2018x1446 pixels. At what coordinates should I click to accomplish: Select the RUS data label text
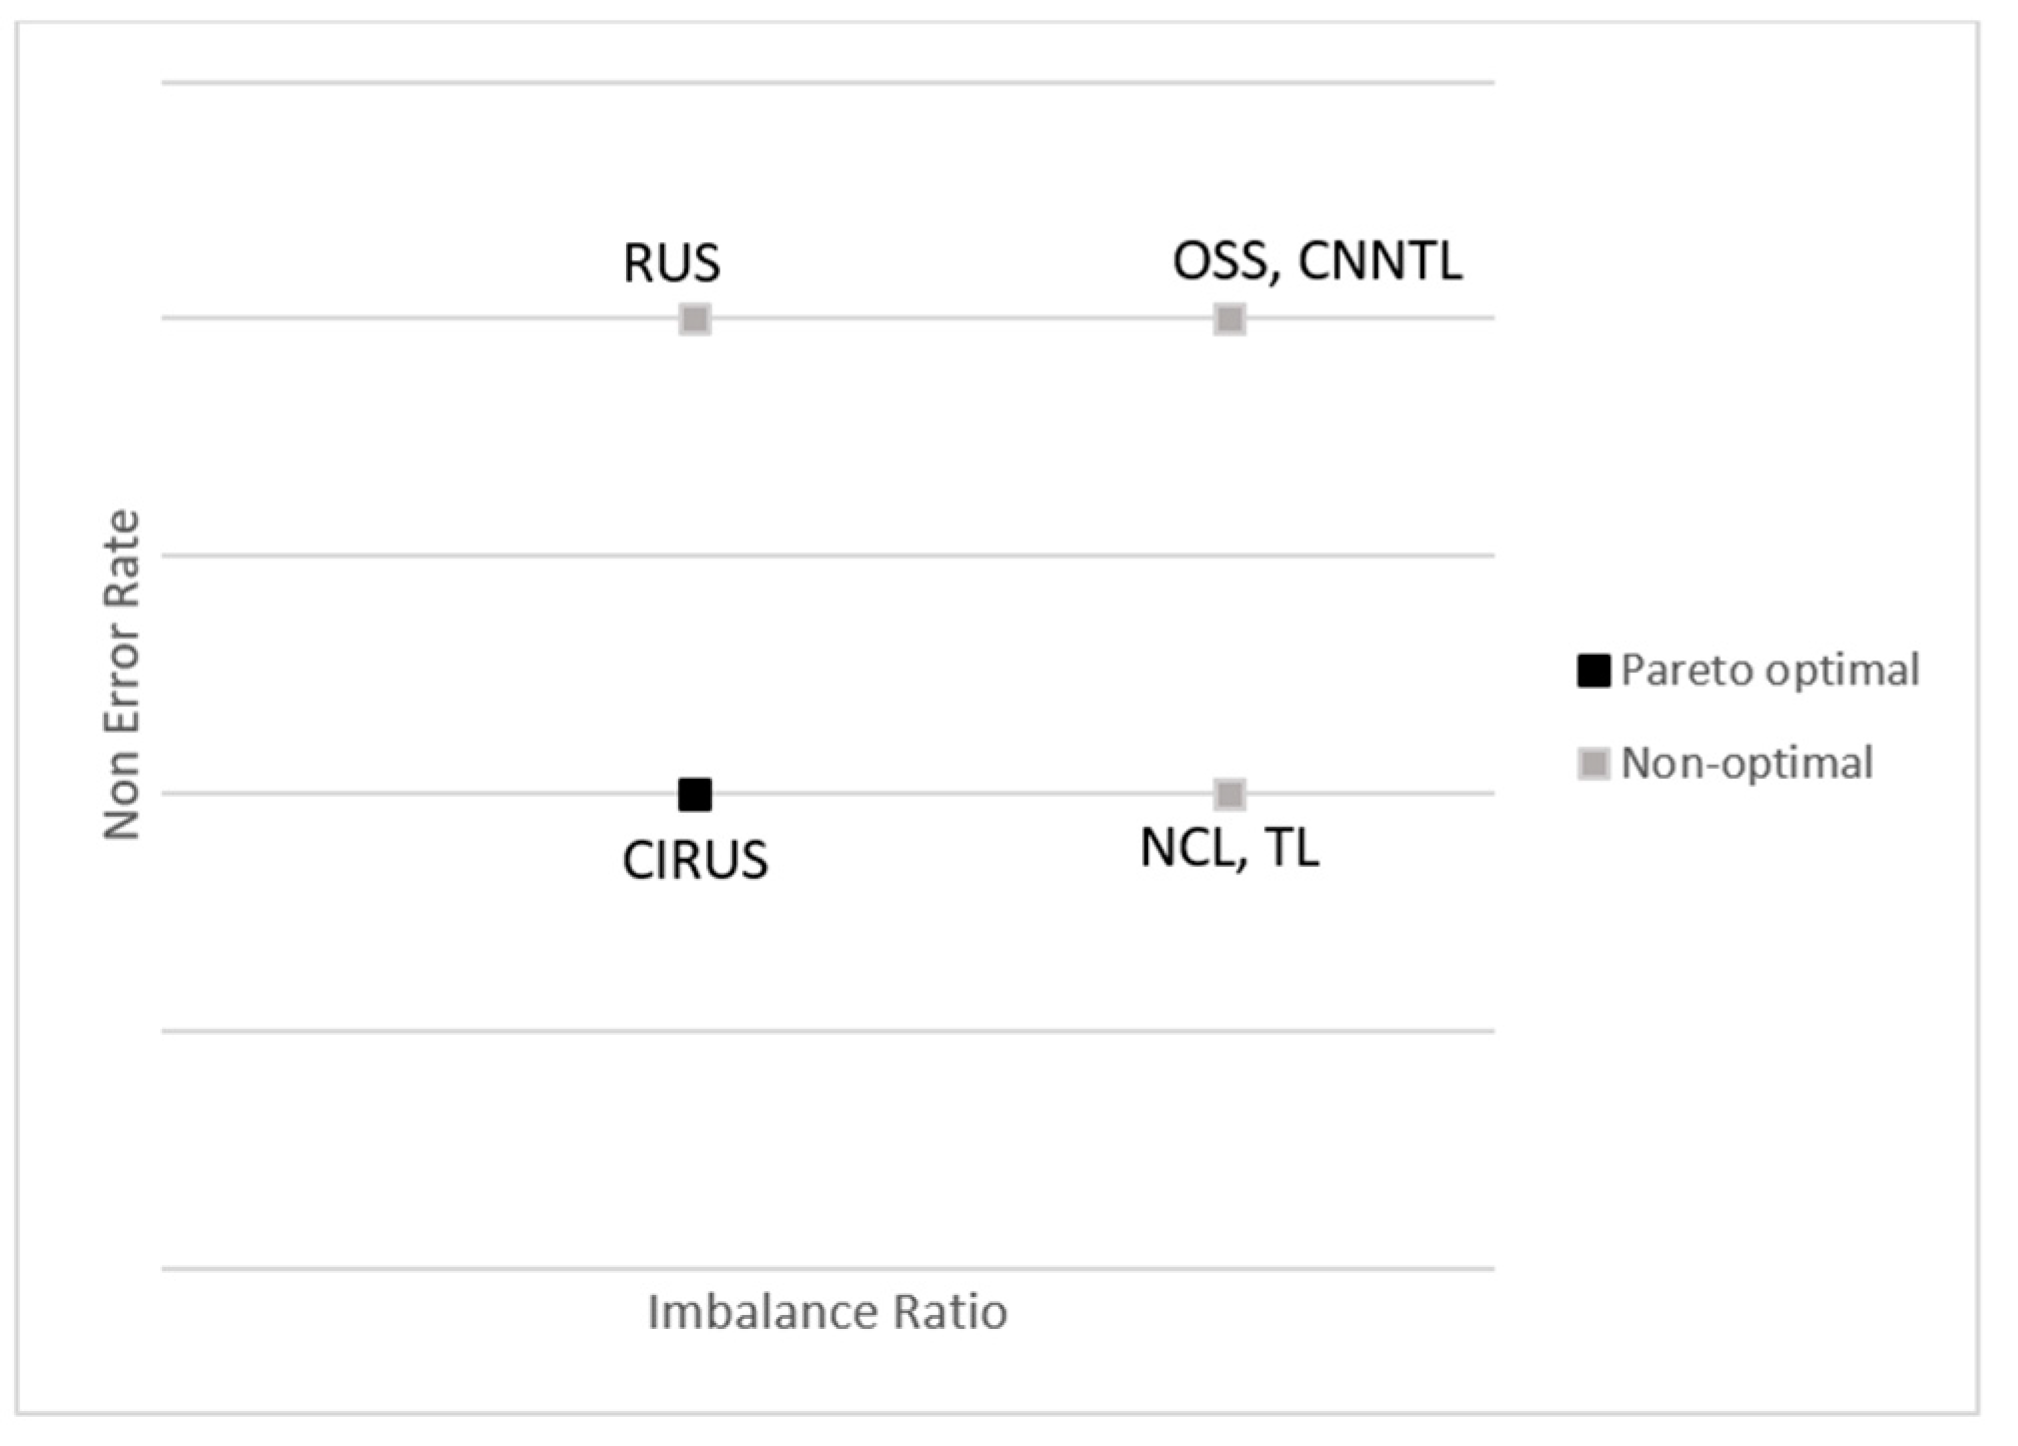tap(671, 263)
